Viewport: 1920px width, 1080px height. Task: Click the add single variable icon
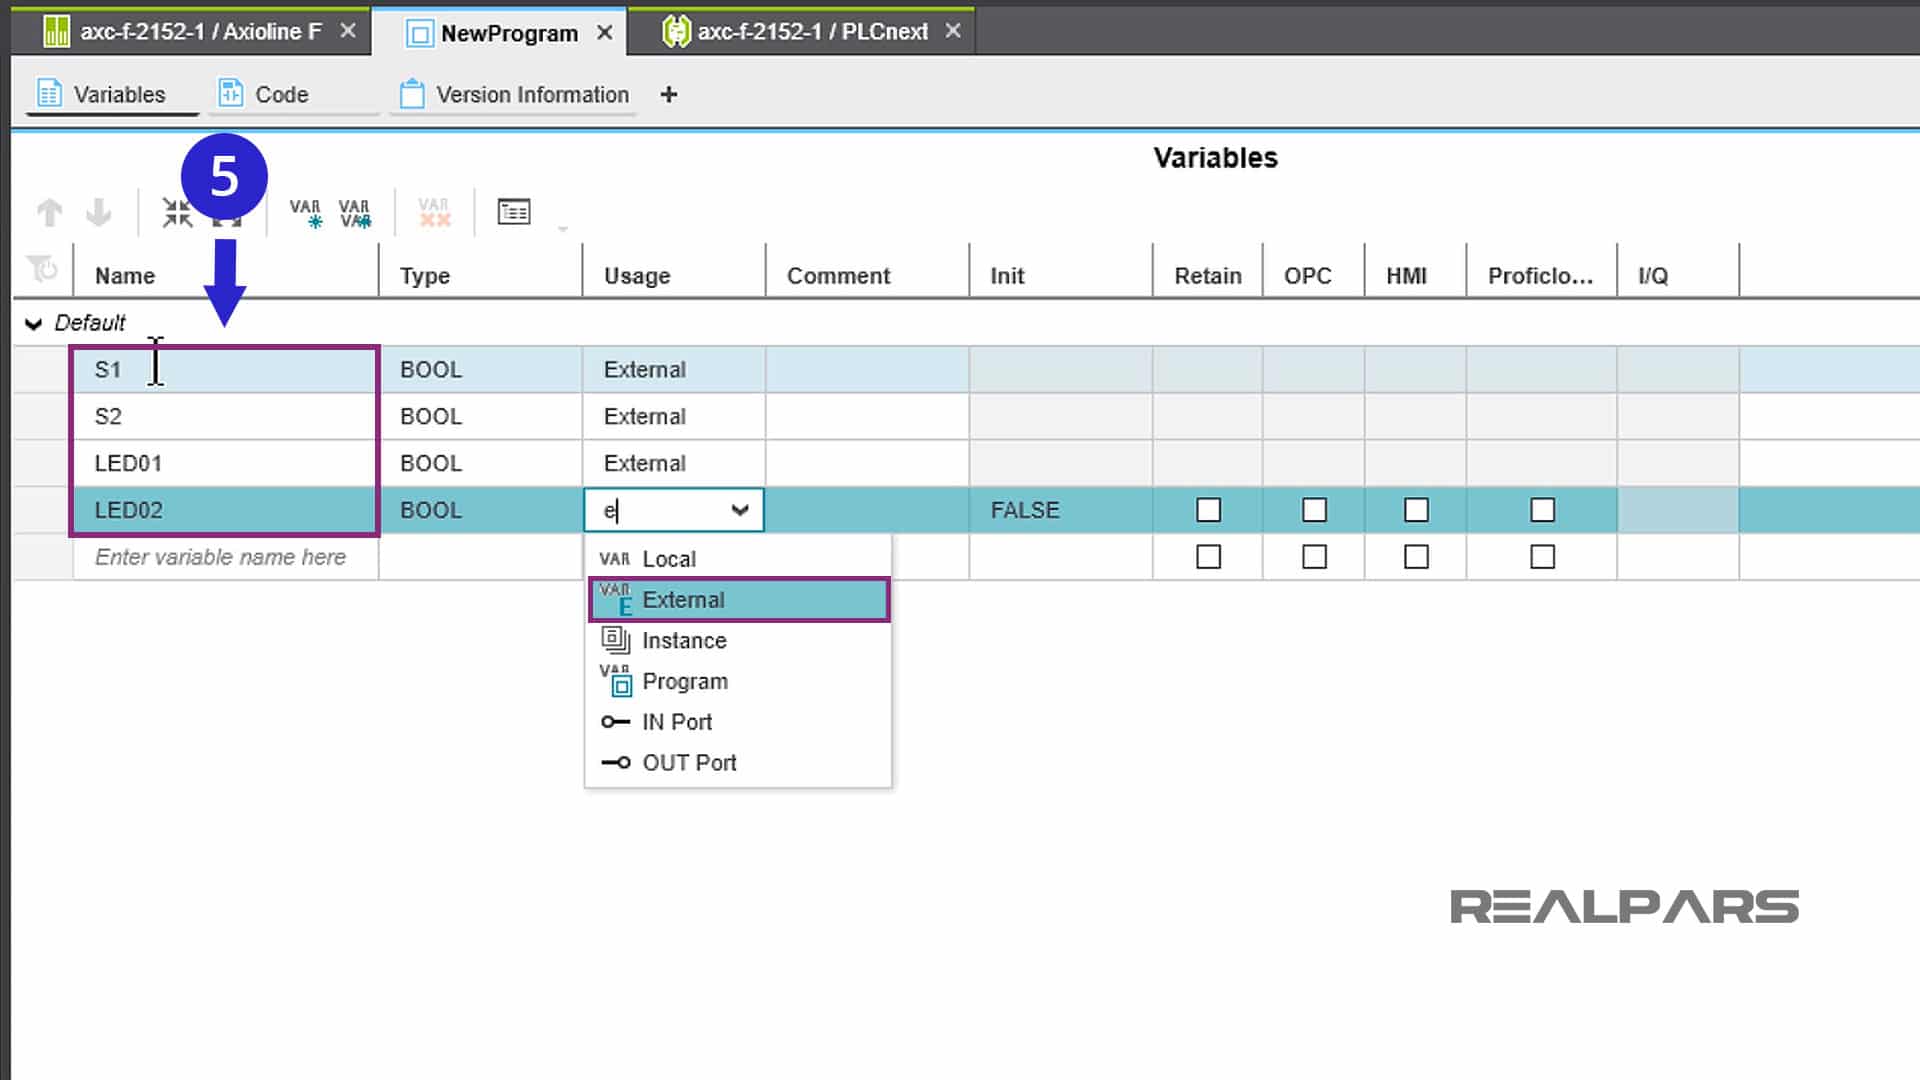[x=305, y=212]
